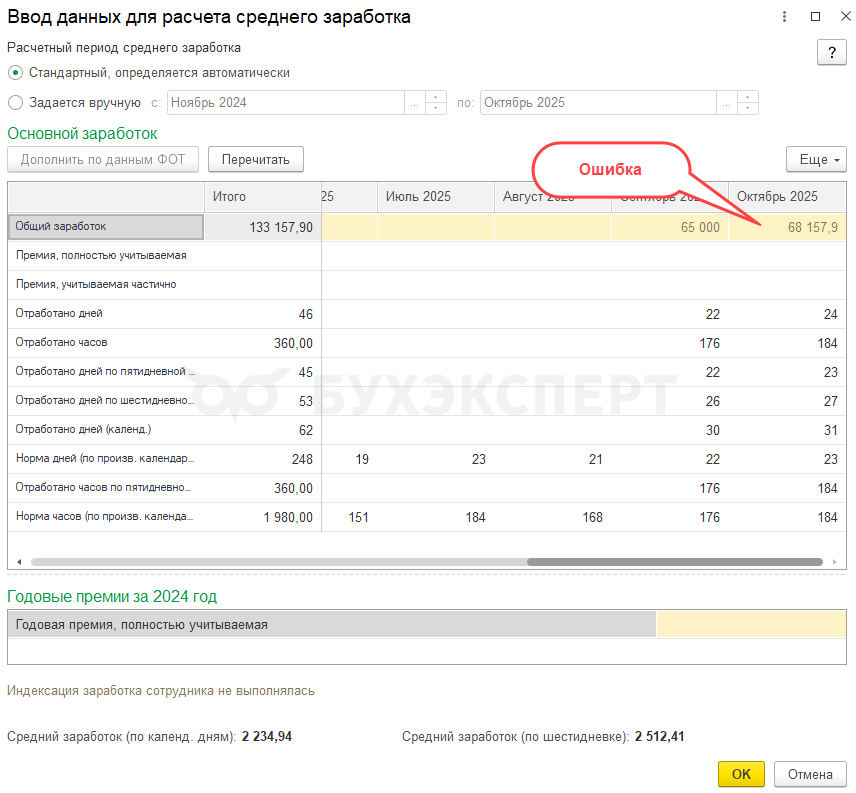Select the Задается вручную radio option
The height and width of the screenshot is (793, 856).
(15, 102)
